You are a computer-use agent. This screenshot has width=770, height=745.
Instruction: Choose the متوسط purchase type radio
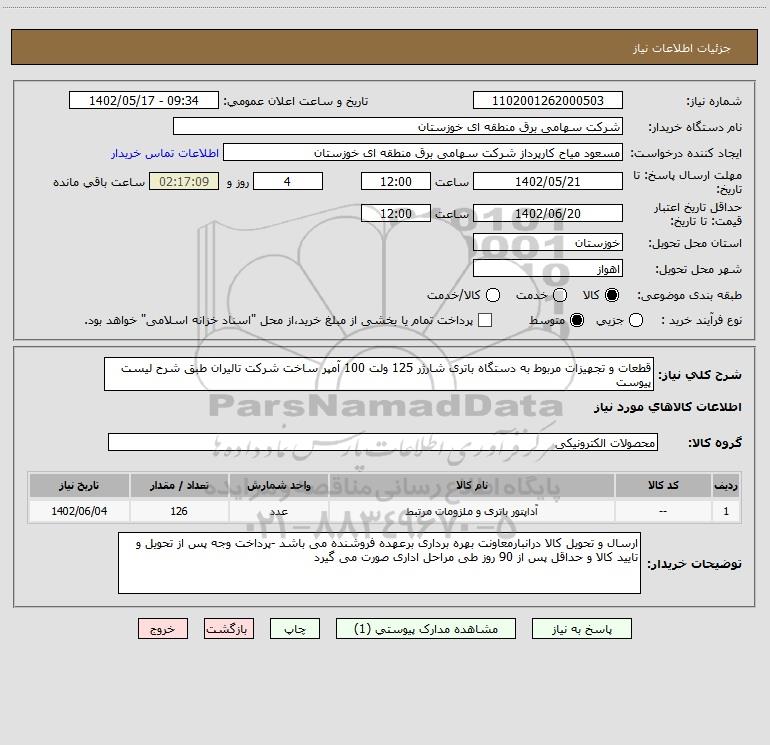(577, 320)
